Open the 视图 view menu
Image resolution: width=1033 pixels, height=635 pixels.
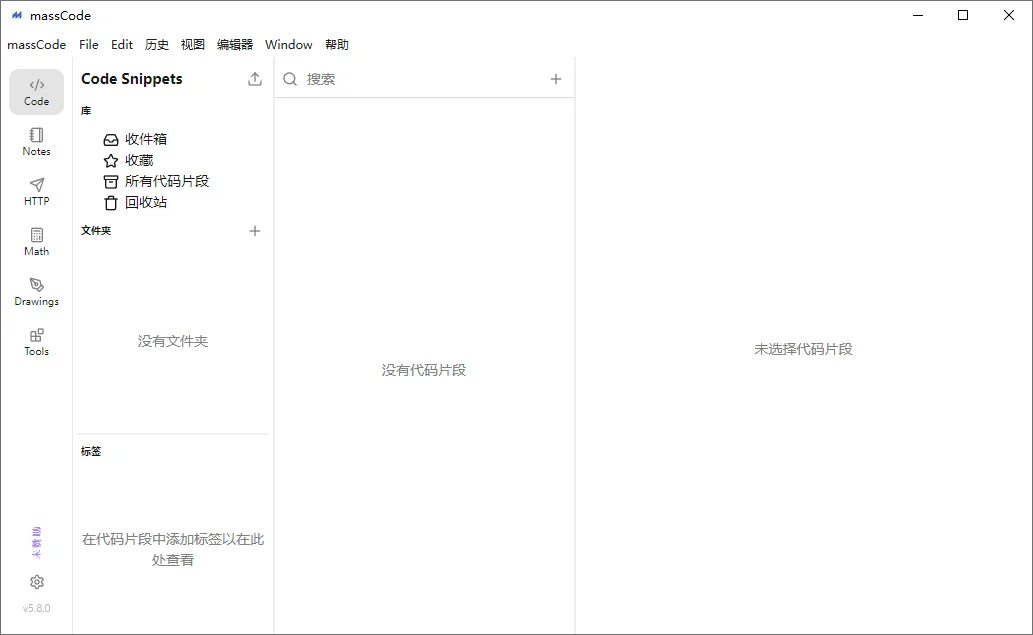pos(192,45)
